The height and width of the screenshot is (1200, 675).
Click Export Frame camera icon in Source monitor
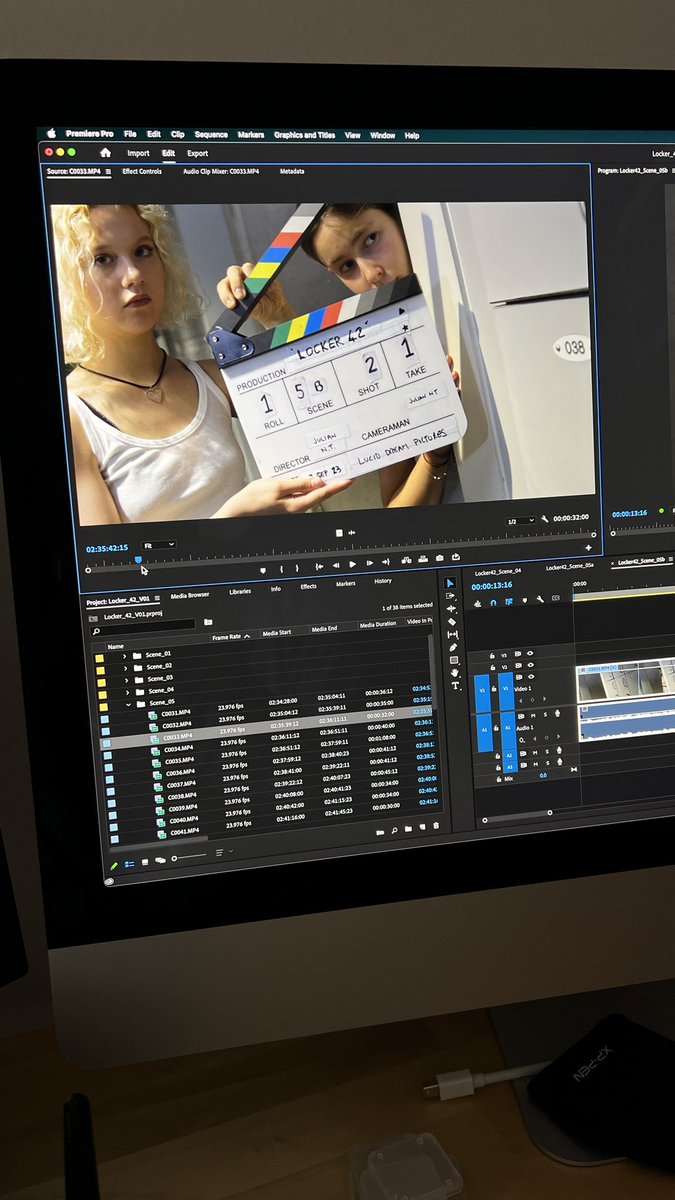click(x=440, y=559)
